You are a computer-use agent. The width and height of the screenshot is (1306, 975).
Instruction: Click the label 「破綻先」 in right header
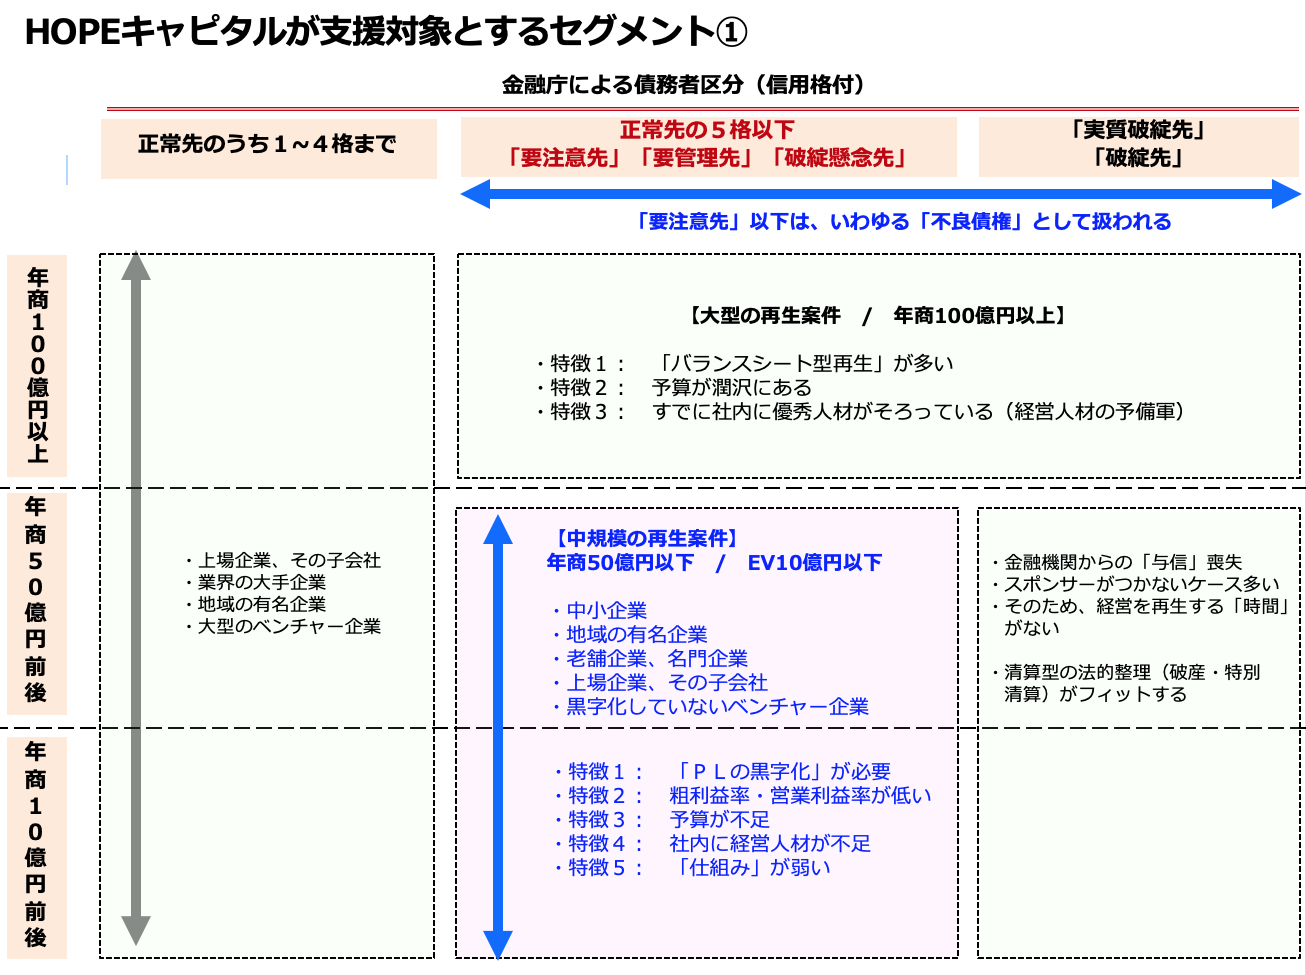tap(1138, 158)
